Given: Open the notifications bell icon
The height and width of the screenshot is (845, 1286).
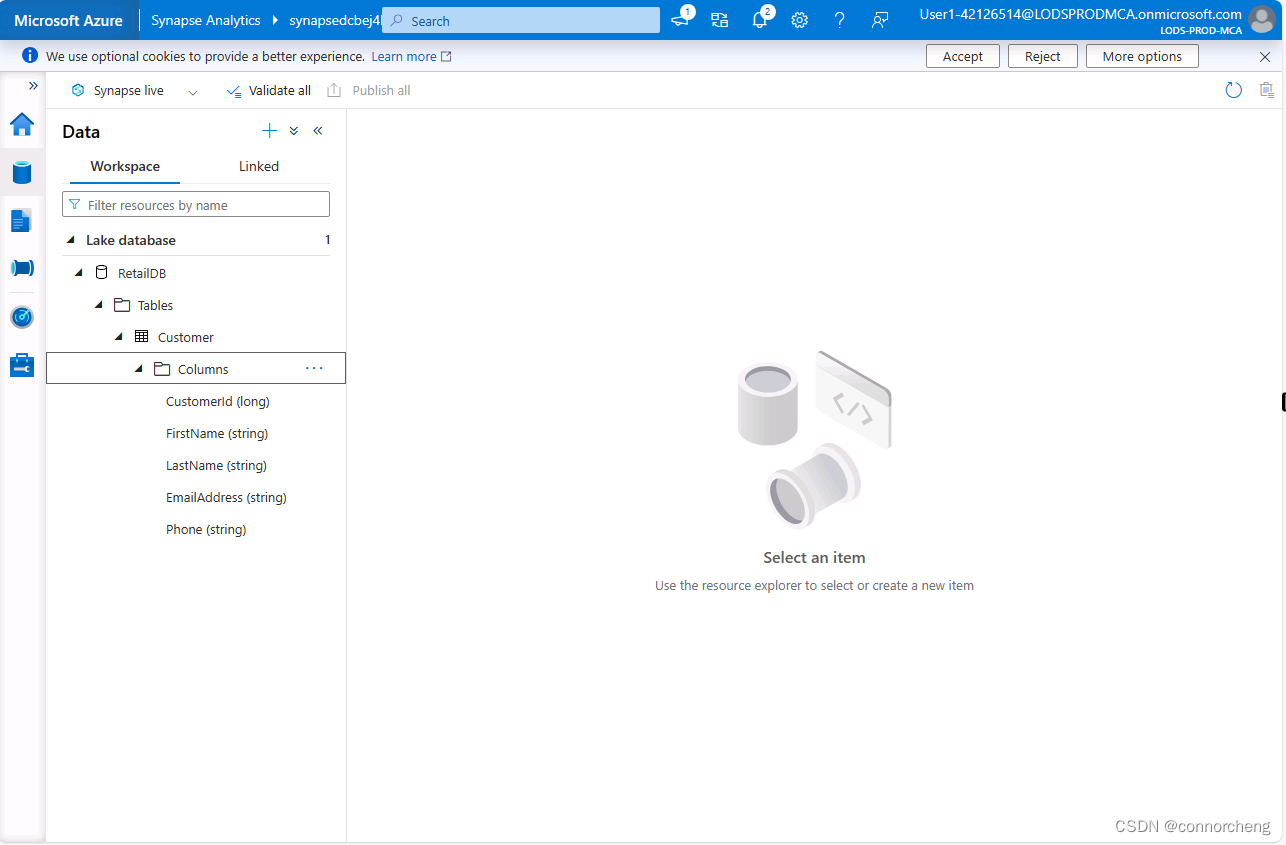Looking at the screenshot, I should (x=760, y=20).
